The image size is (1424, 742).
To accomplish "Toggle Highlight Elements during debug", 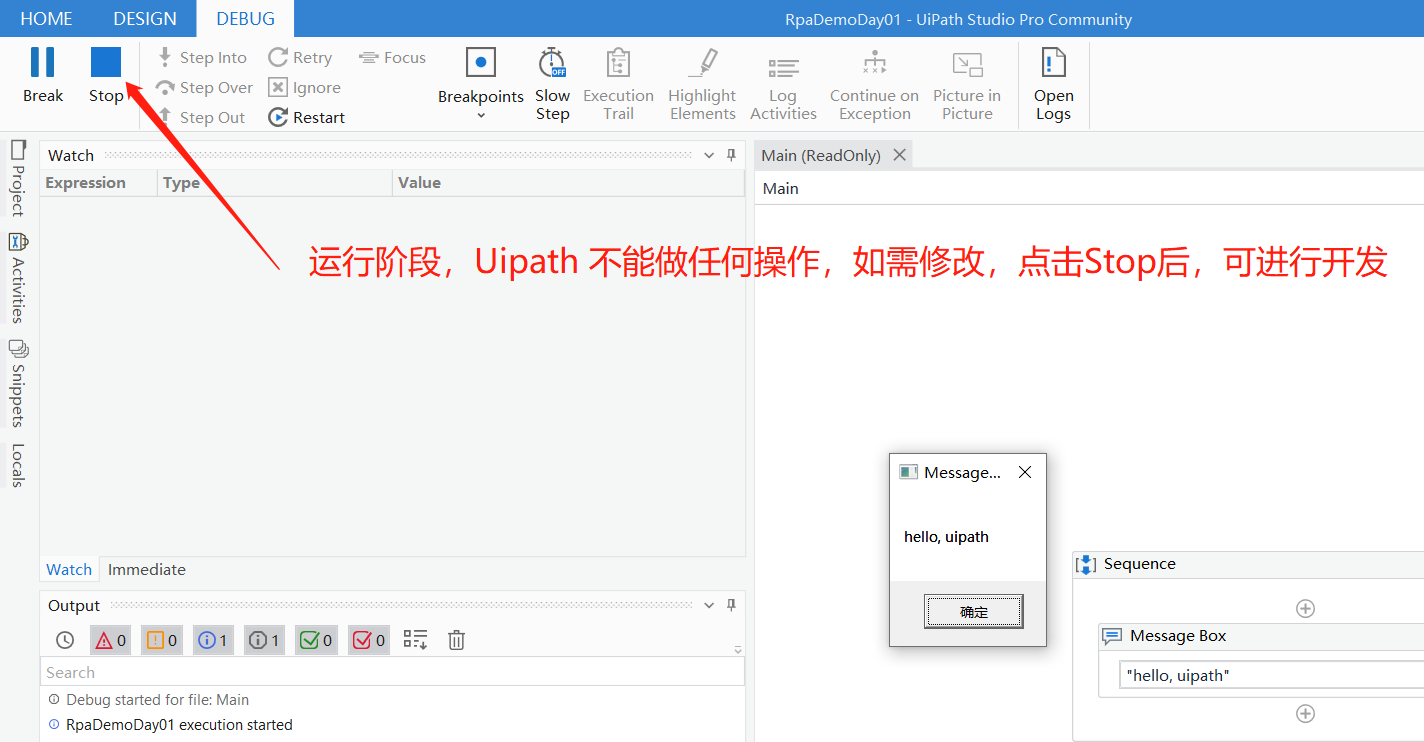I will [x=702, y=85].
